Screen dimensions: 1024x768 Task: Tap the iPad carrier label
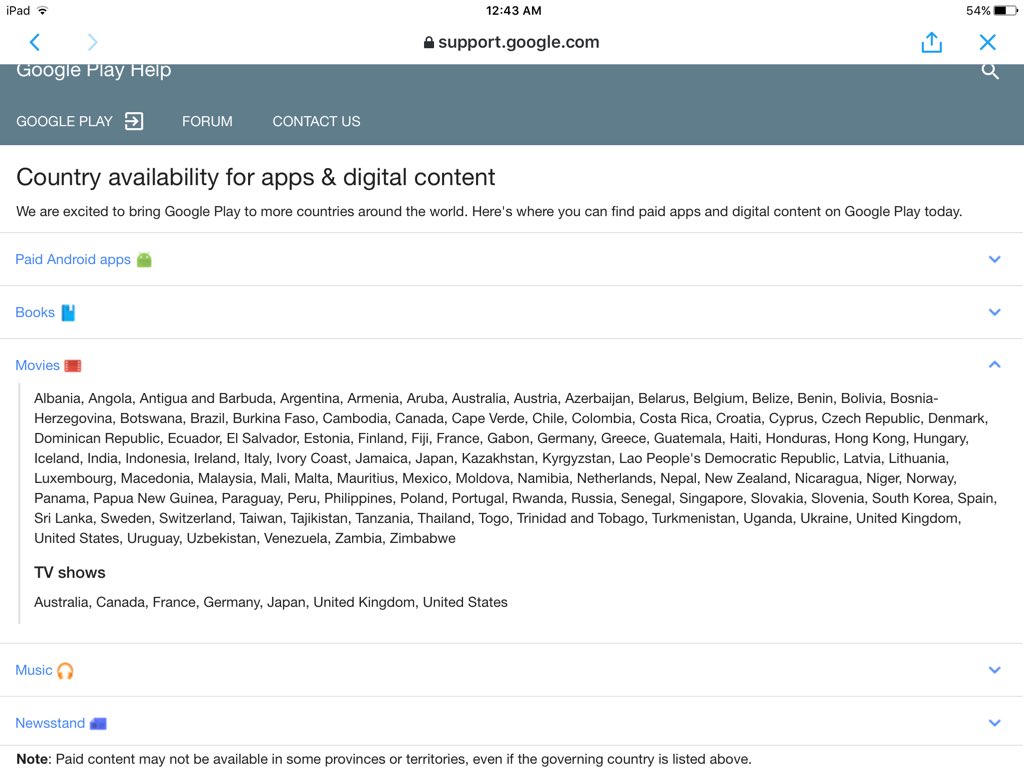(x=18, y=10)
